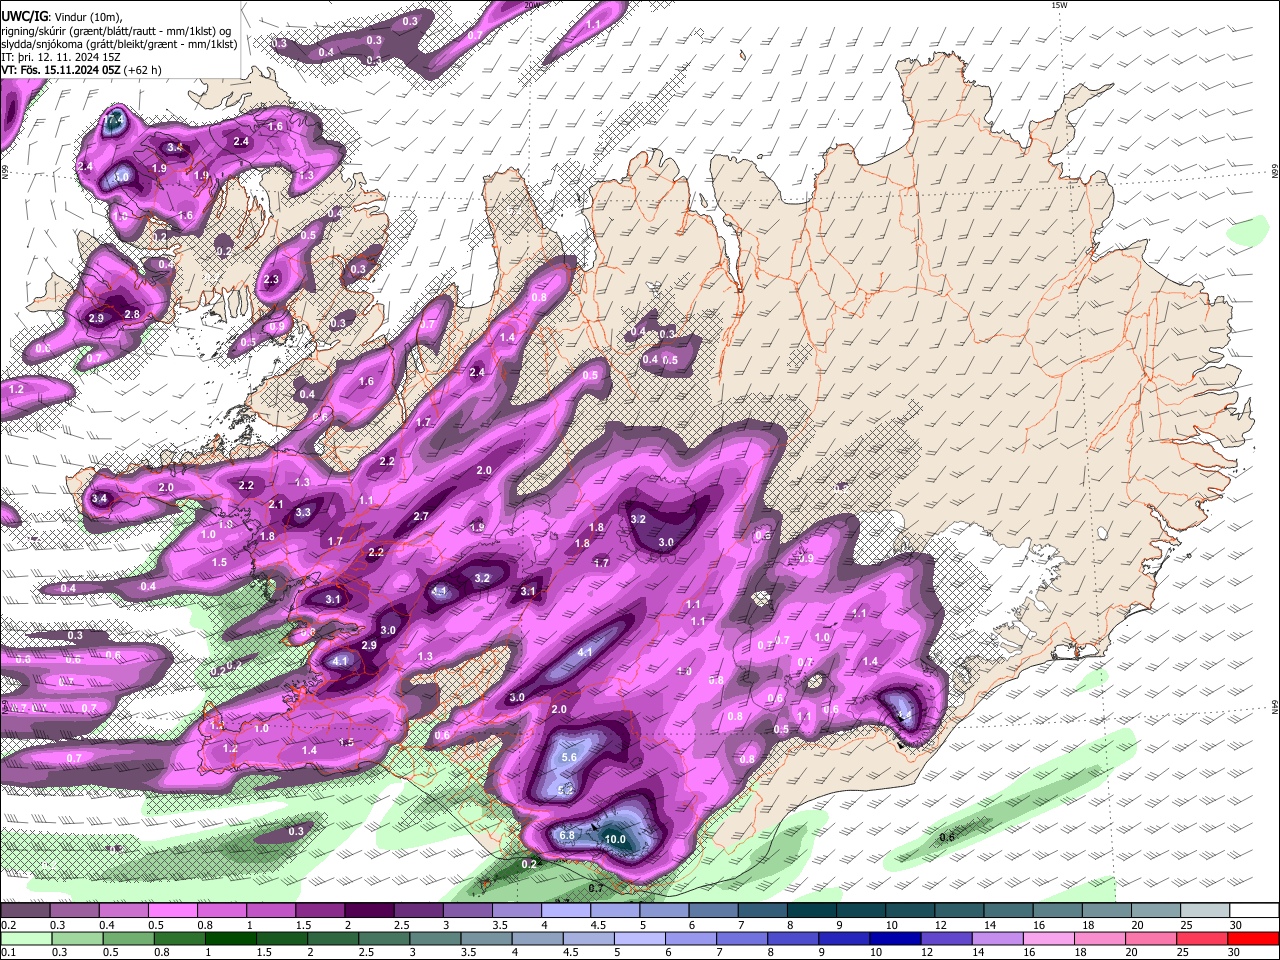Select the valid time line 'VT: Fös. 15.11.2024 05Z'
Image resolution: width=1280 pixels, height=960 pixels.
tap(60, 70)
